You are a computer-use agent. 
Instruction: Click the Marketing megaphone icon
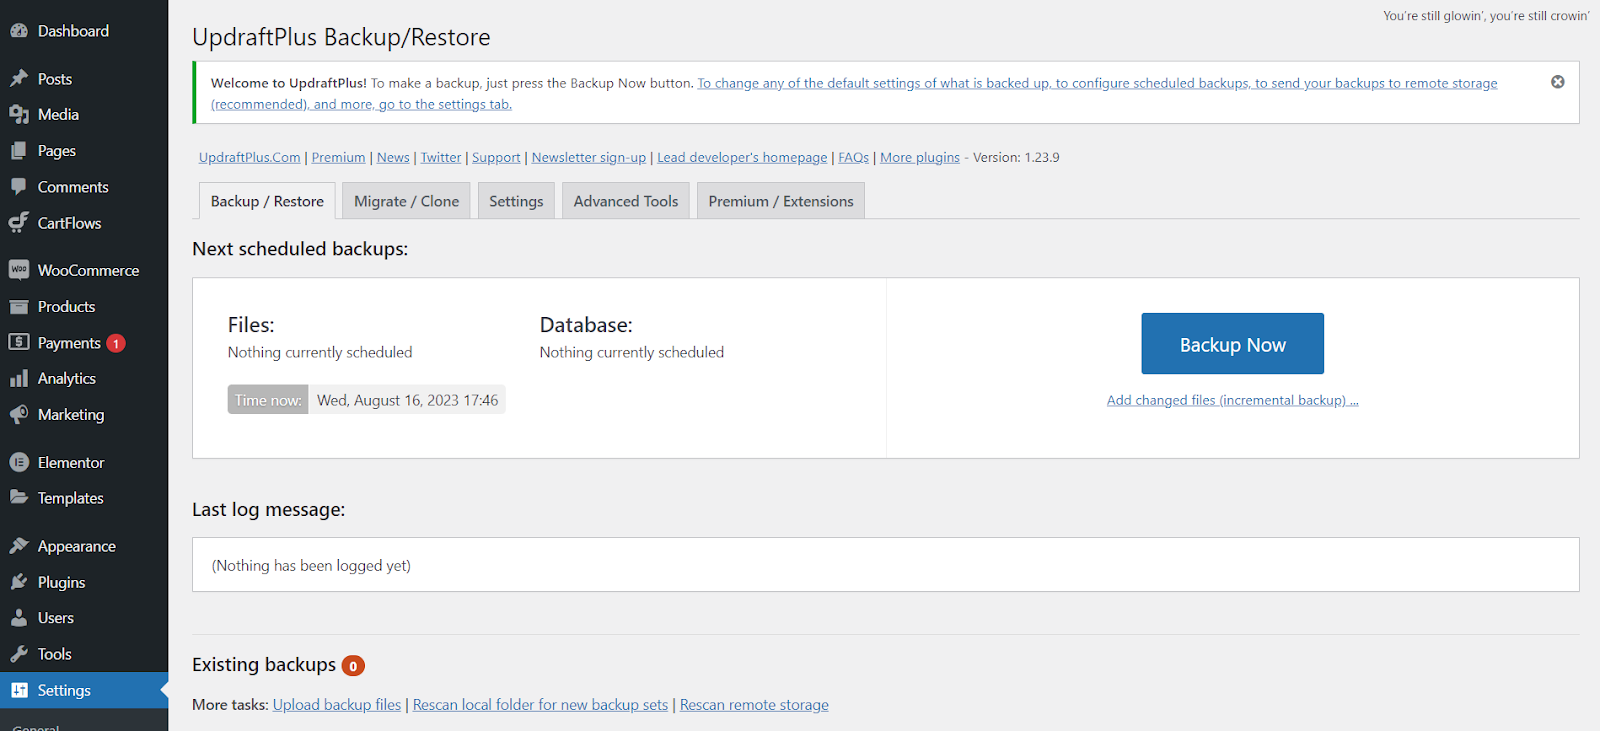19,414
